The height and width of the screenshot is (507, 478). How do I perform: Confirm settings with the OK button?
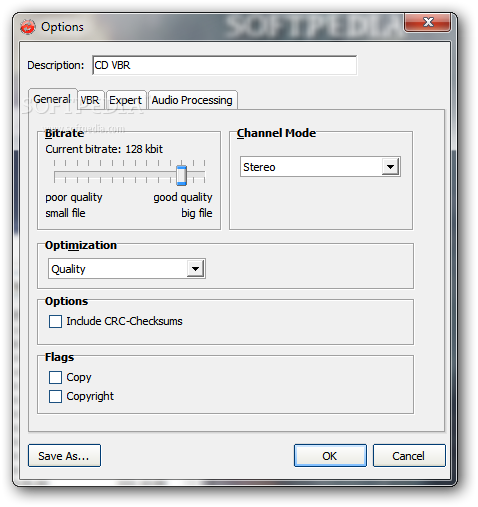tap(330, 455)
